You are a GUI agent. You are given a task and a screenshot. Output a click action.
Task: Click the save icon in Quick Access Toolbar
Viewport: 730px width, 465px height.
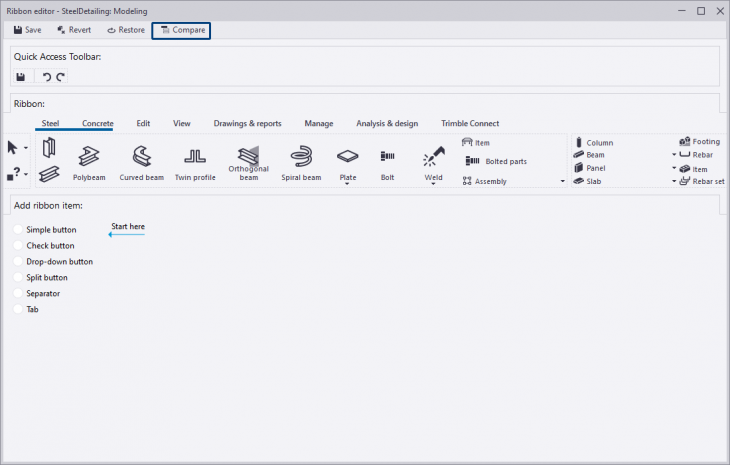pyautogui.click(x=20, y=77)
